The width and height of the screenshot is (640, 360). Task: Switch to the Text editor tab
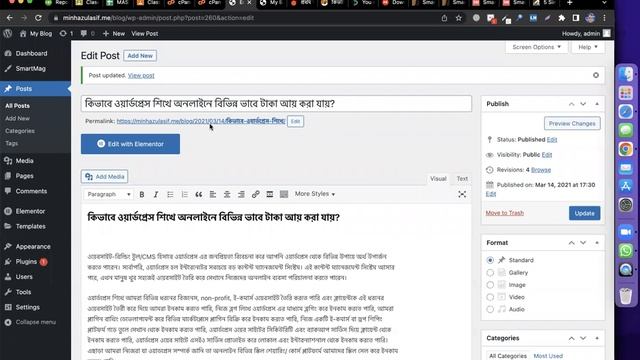tap(462, 178)
